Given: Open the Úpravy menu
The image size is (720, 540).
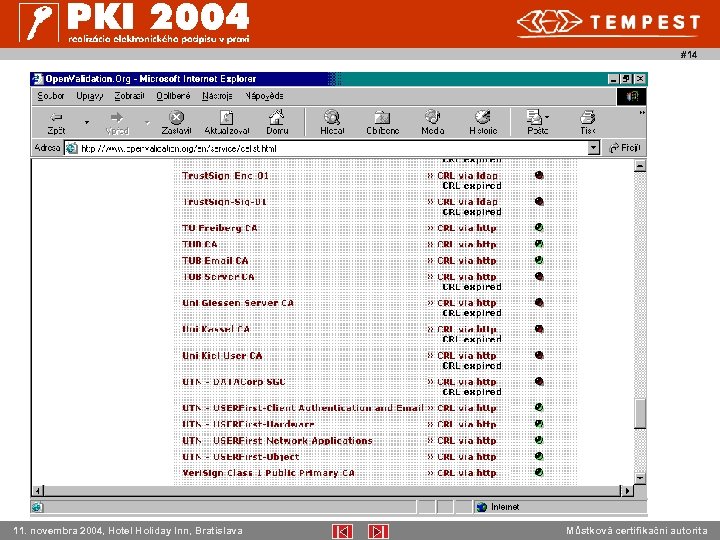Looking at the screenshot, I should tap(90, 96).
